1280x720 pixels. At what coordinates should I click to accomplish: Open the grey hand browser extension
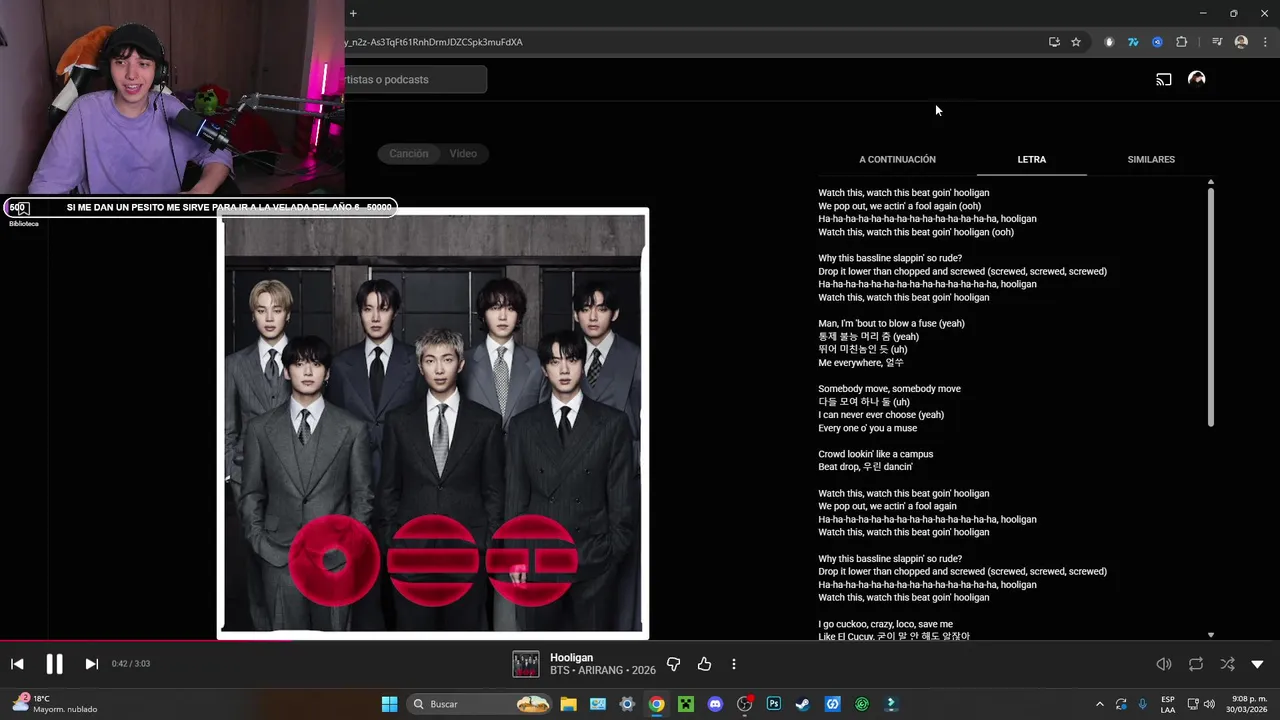1109,42
